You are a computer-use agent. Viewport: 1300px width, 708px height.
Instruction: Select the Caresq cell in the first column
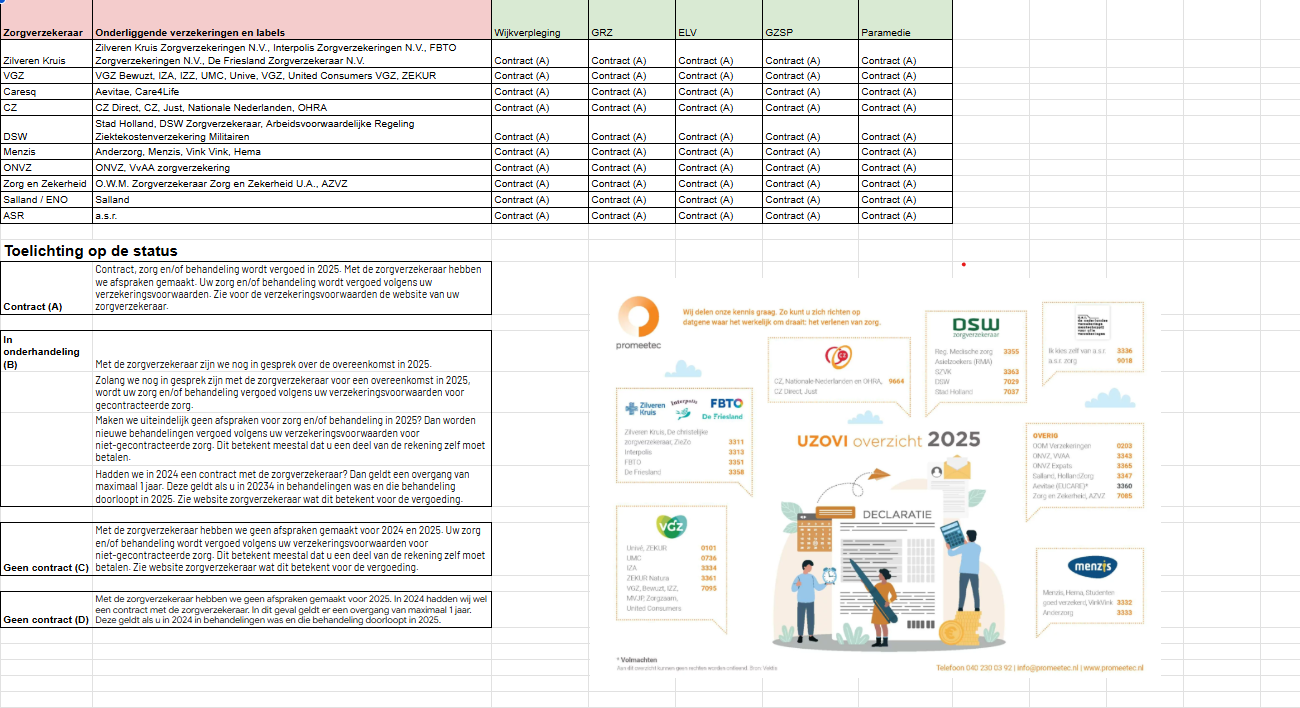click(46, 91)
